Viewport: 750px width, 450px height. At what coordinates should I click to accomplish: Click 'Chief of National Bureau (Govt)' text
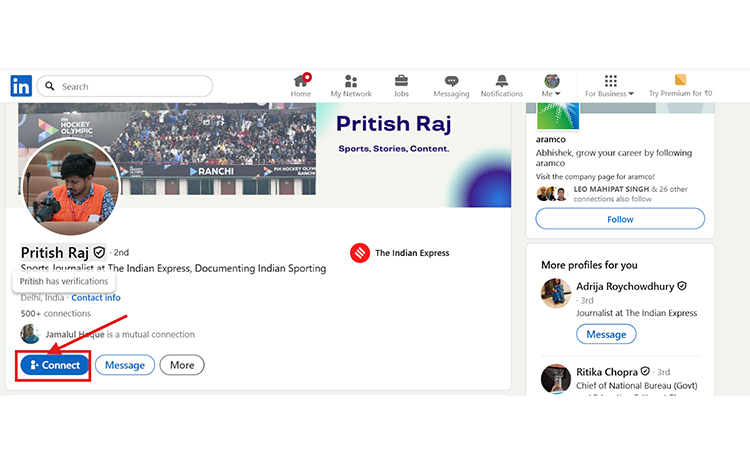click(x=637, y=385)
